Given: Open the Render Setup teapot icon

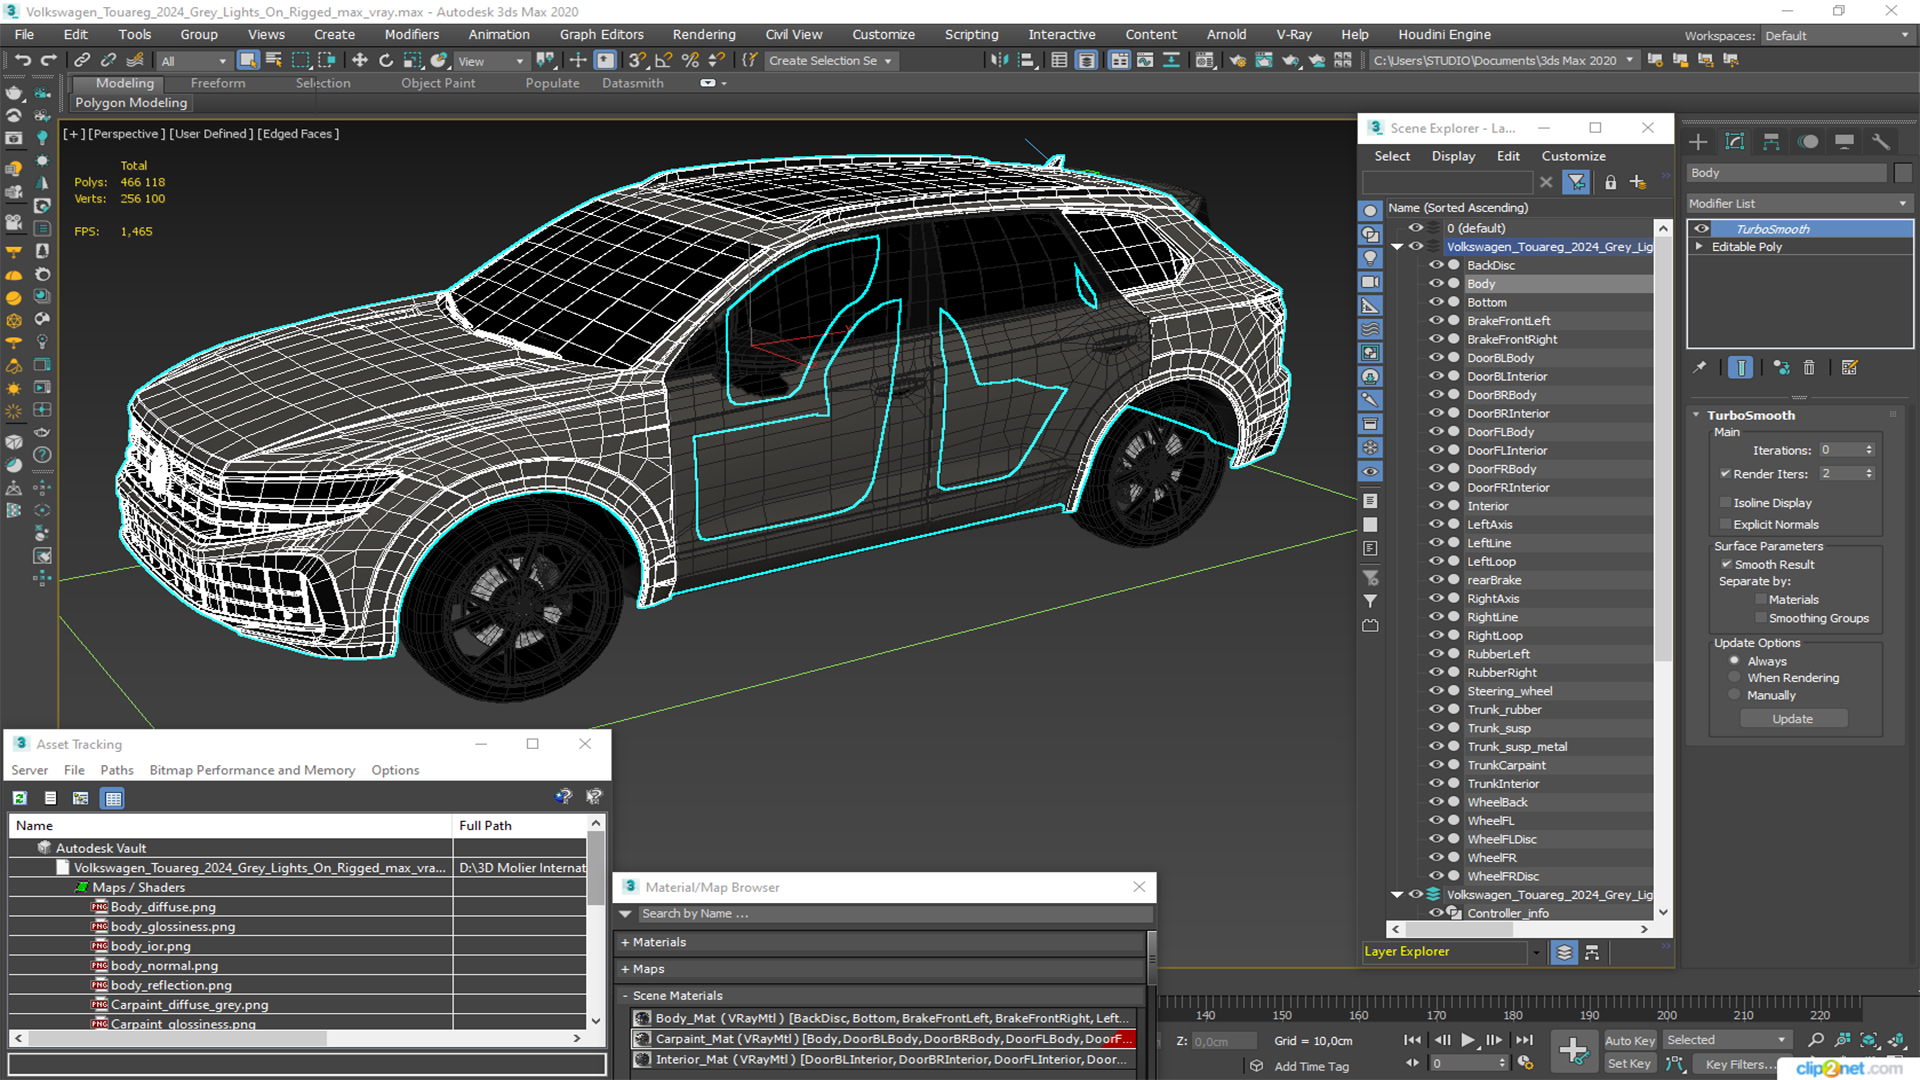Looking at the screenshot, I should coord(1238,61).
